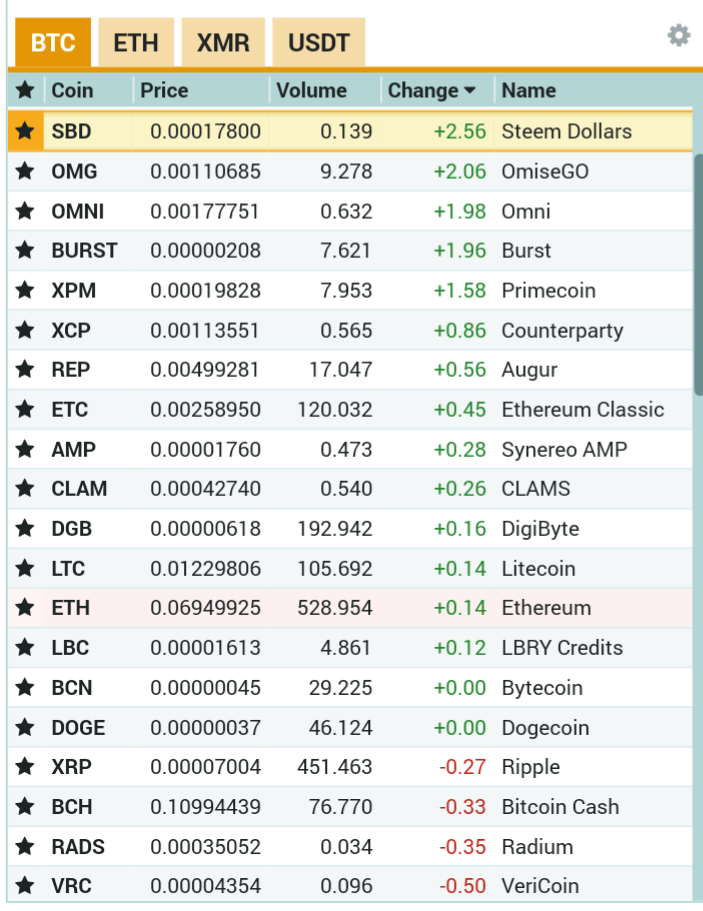The width and height of the screenshot is (703, 911).
Task: Click the BCH price 0.10994439
Action: pyautogui.click(x=206, y=806)
